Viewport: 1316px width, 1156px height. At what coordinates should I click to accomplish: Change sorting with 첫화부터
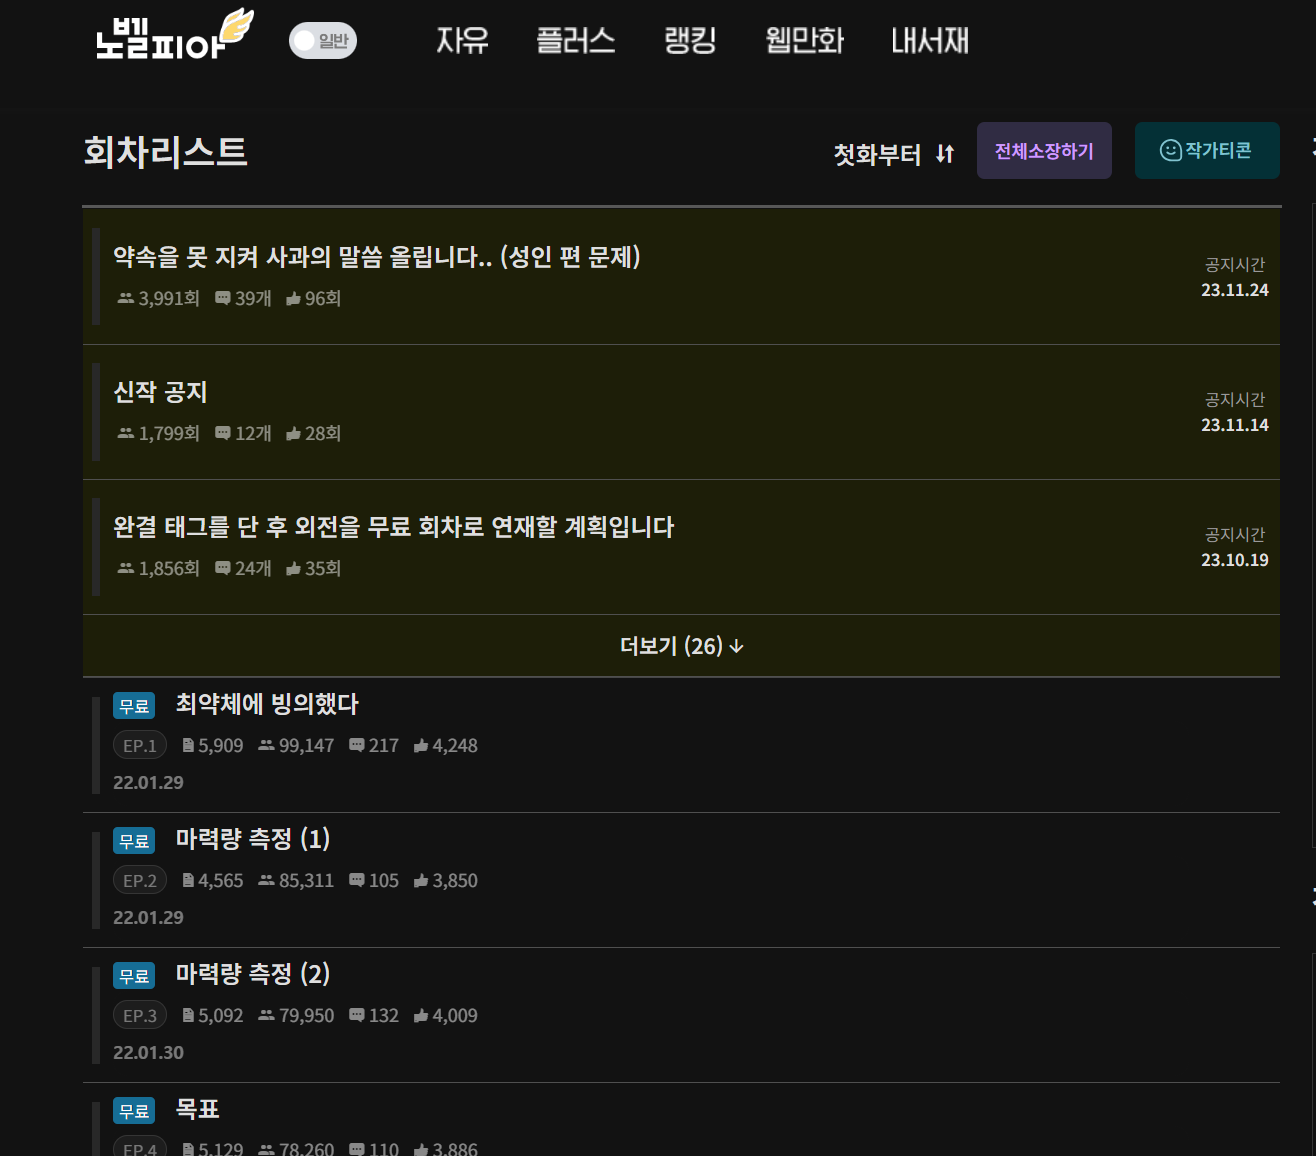click(x=877, y=155)
